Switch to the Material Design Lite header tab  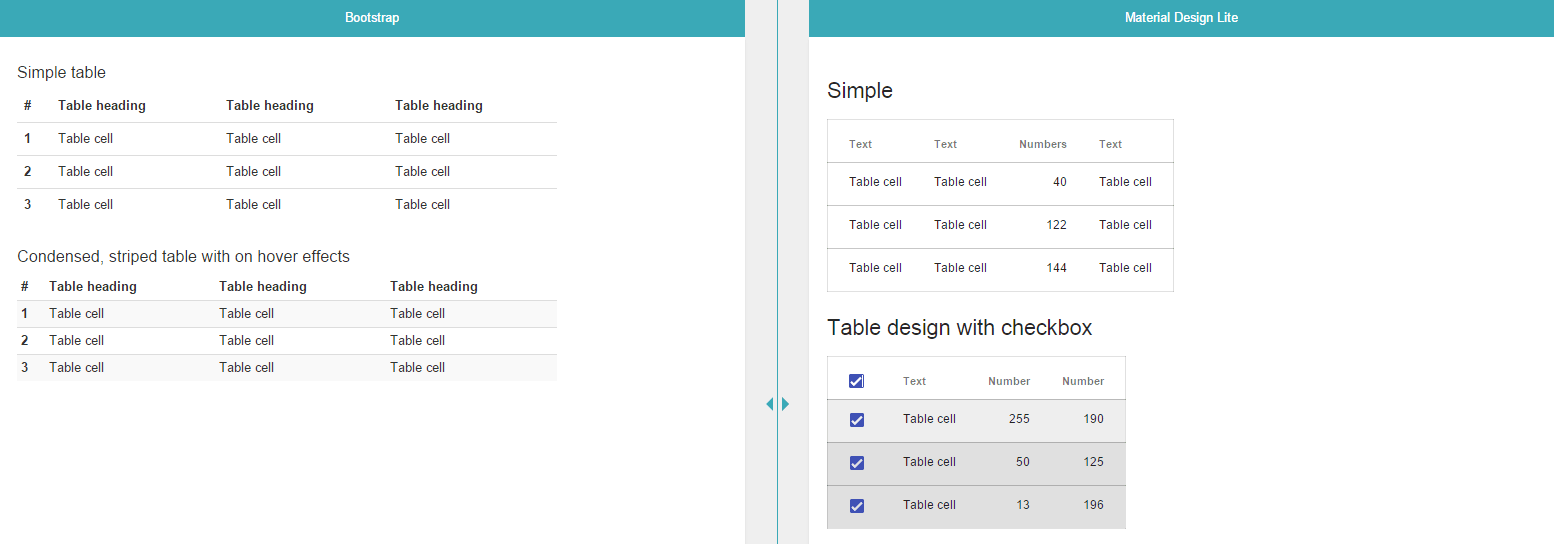point(1181,18)
